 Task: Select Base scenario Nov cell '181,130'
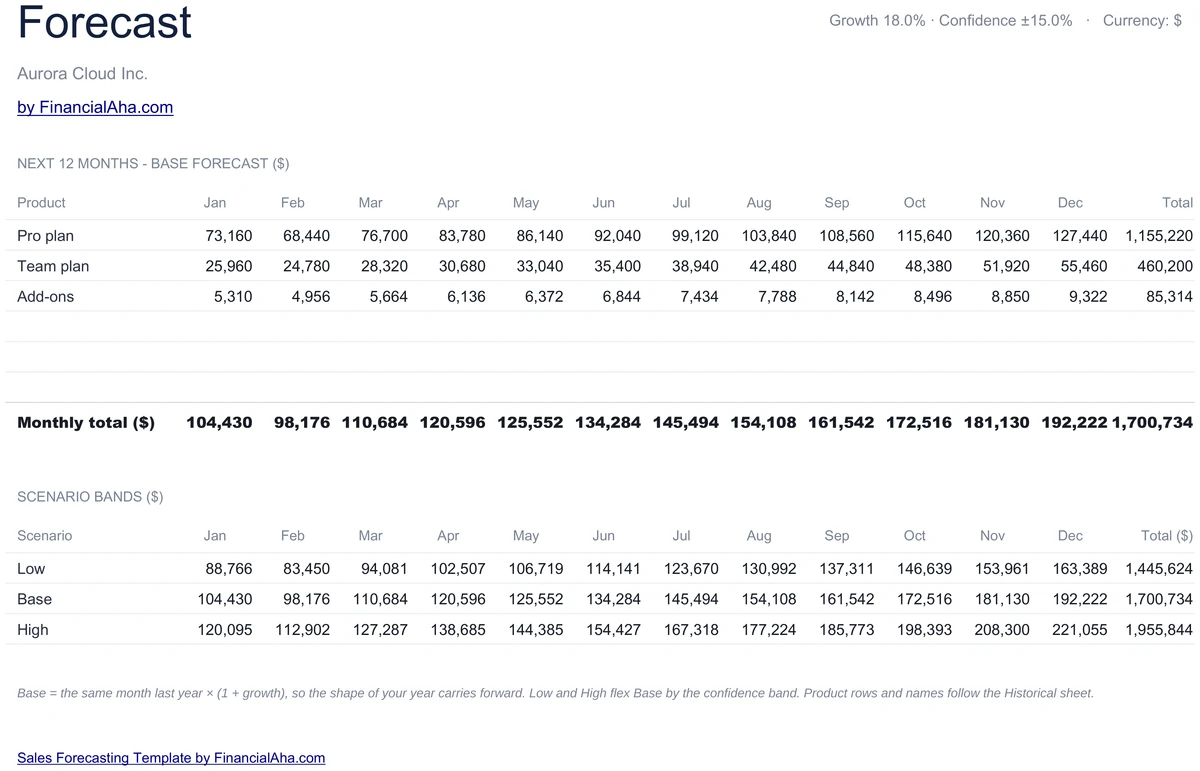[x=1002, y=599]
